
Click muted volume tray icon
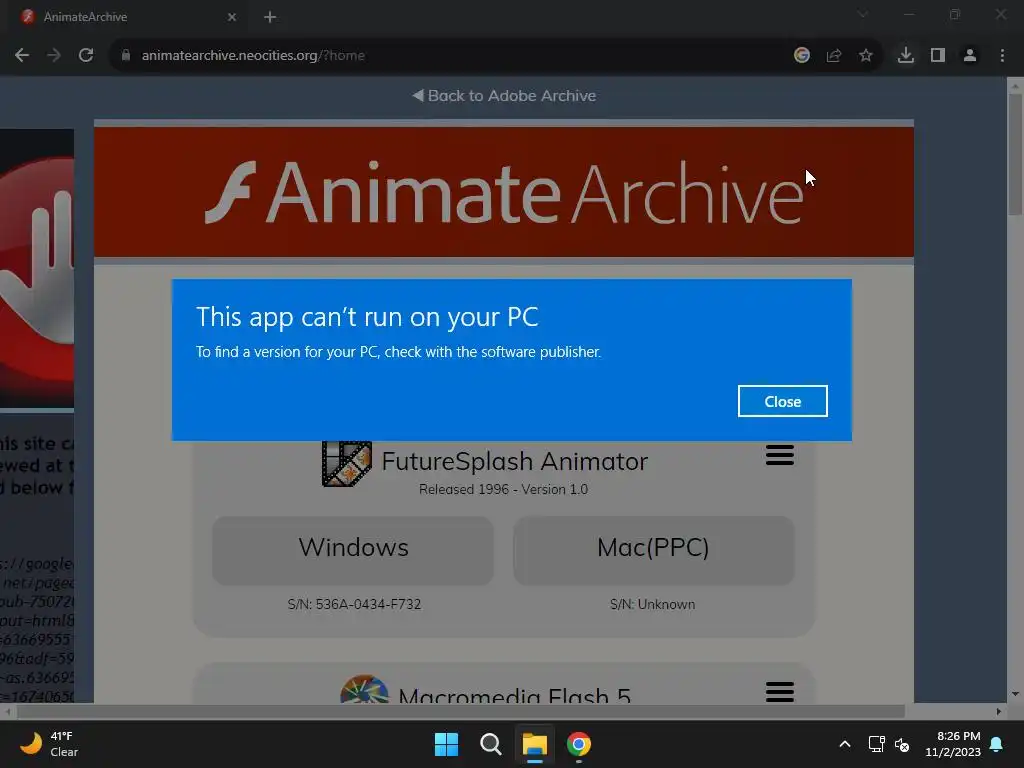coord(902,744)
